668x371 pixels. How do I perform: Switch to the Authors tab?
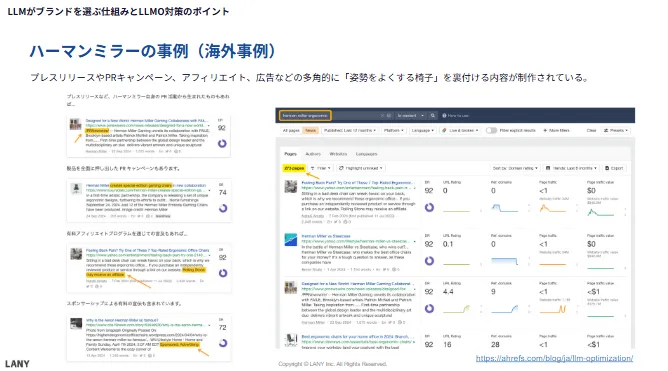pyautogui.click(x=313, y=154)
